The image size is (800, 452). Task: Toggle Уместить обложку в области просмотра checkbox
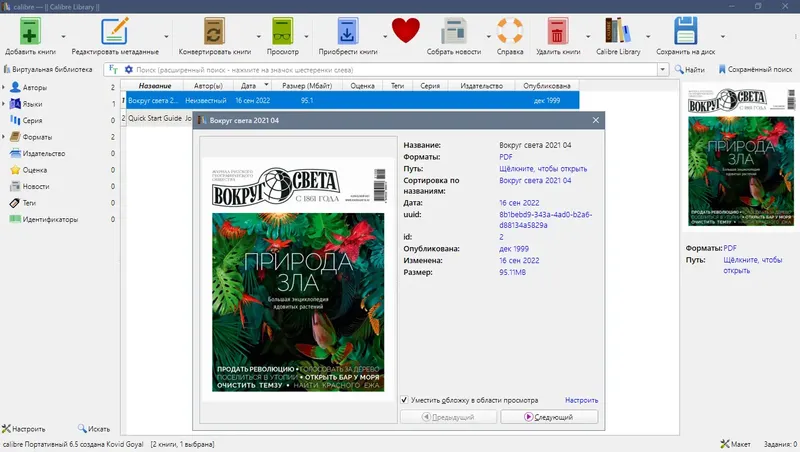pos(404,399)
